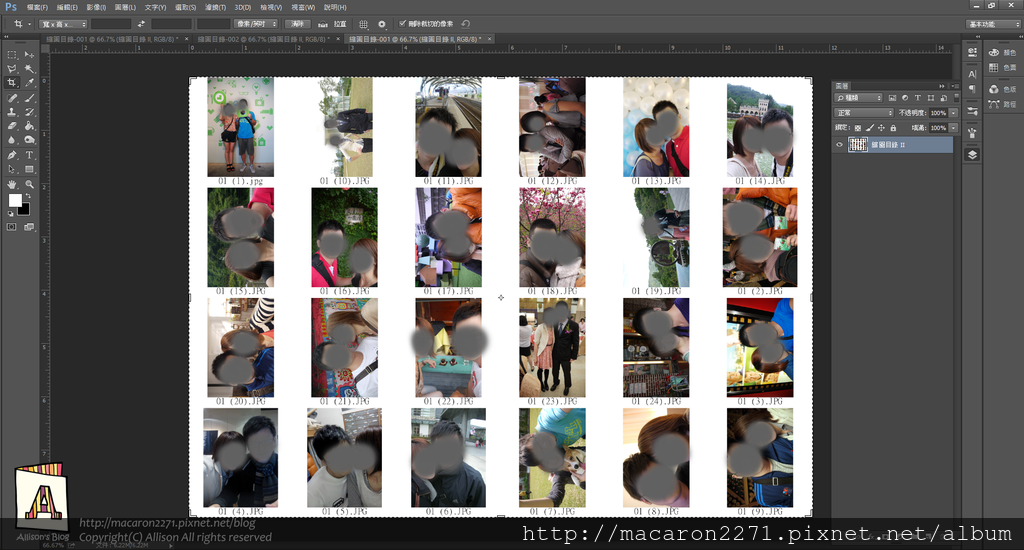The image size is (1024, 550).
Task: Collapse the Layers panel with double arrows
Action: 942,86
